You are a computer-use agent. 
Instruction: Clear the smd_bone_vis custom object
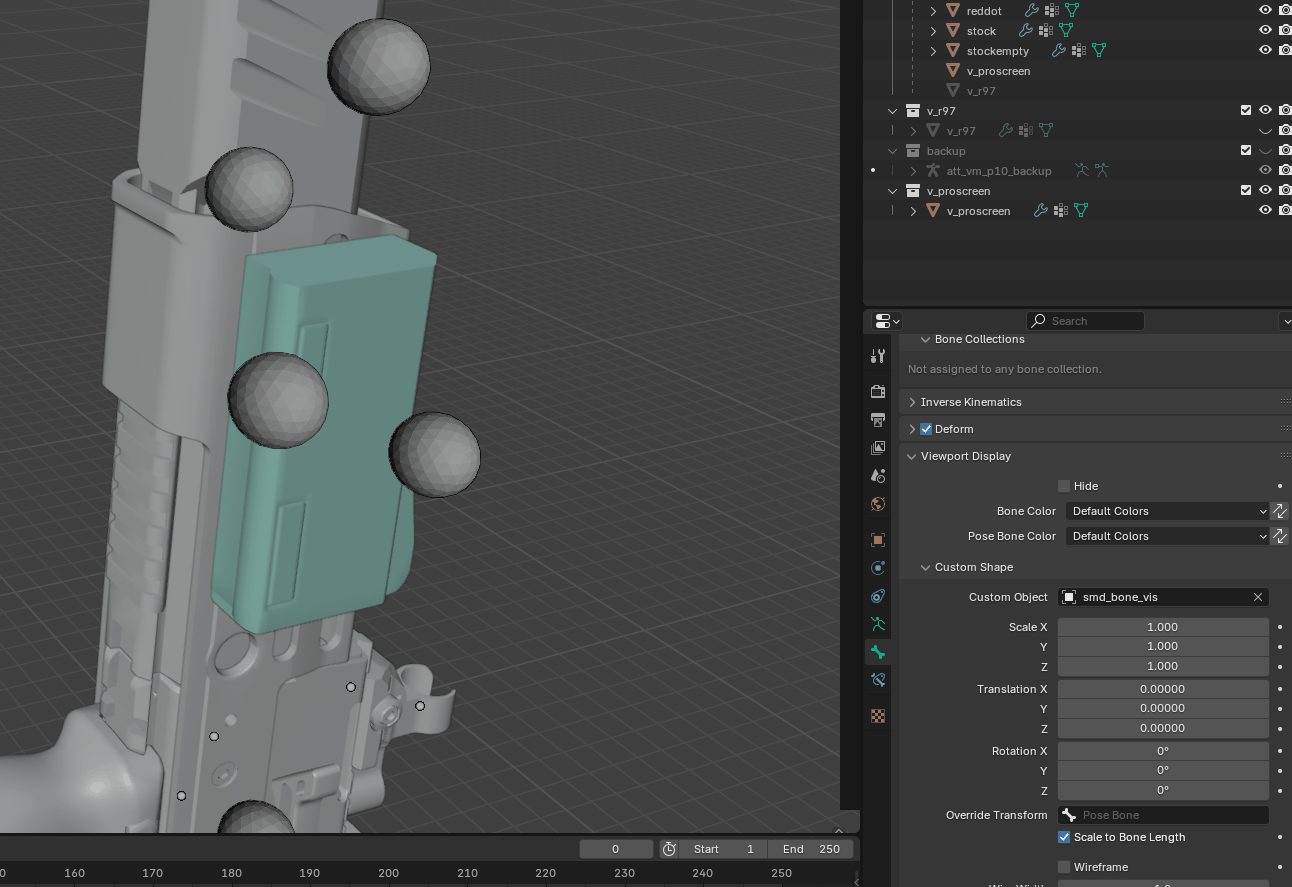pos(1258,597)
